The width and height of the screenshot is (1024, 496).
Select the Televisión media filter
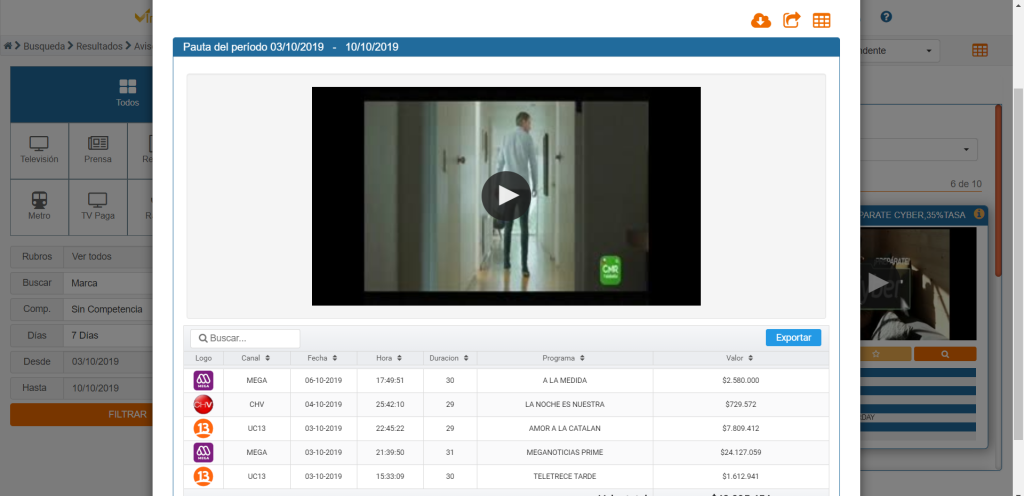(39, 151)
